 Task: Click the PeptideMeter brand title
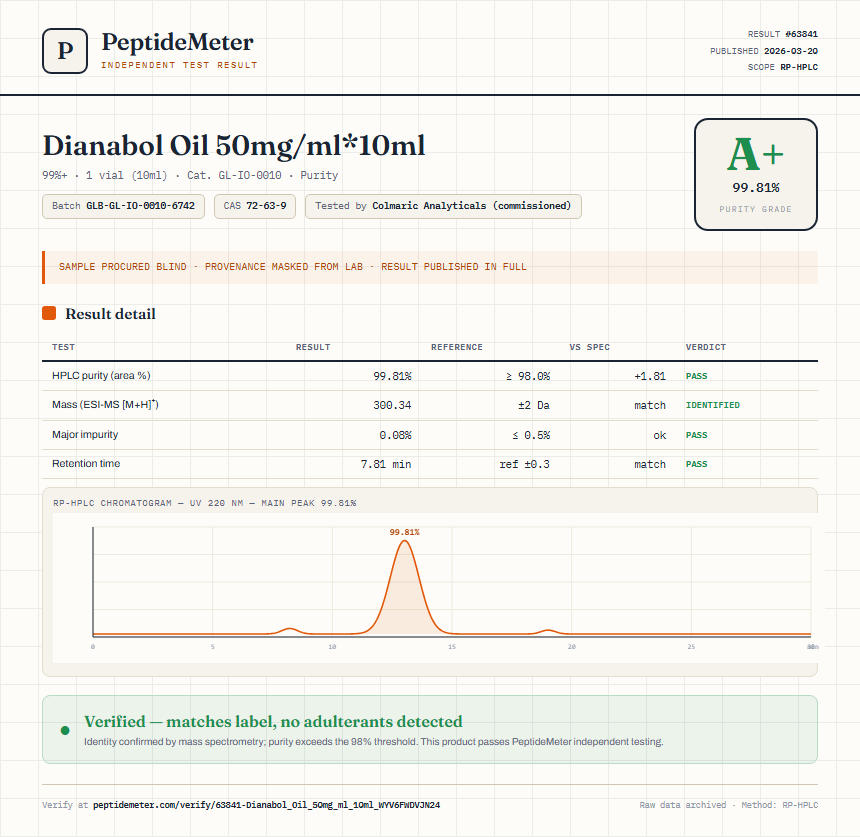(x=177, y=43)
